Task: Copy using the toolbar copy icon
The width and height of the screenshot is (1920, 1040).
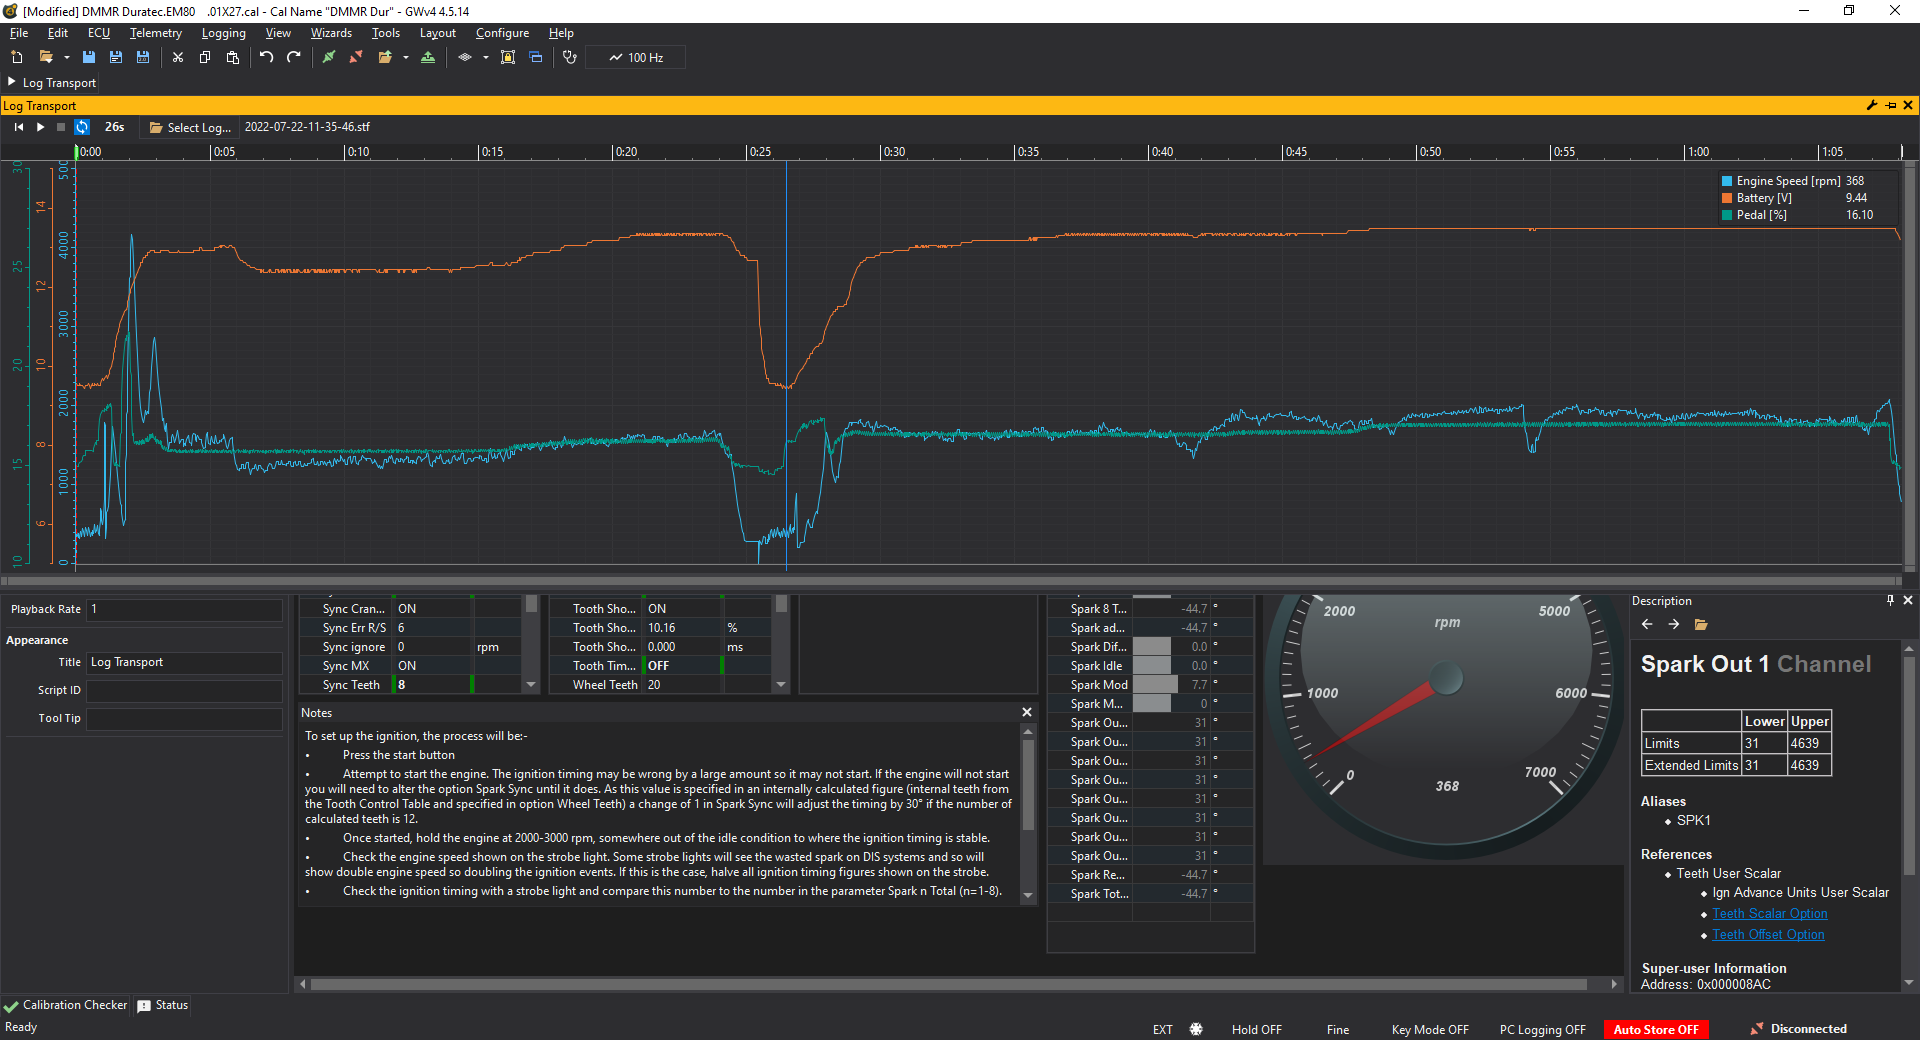Action: tap(205, 57)
